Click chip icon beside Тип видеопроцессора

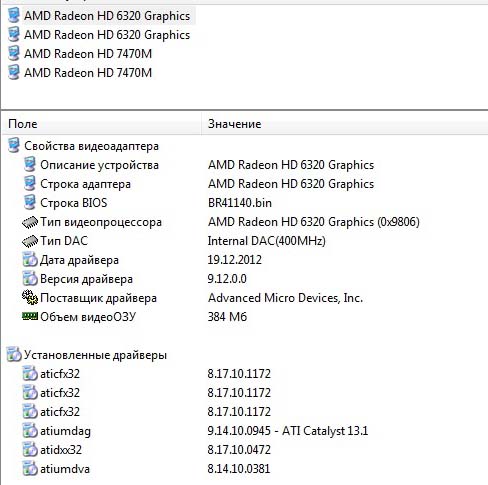30,222
